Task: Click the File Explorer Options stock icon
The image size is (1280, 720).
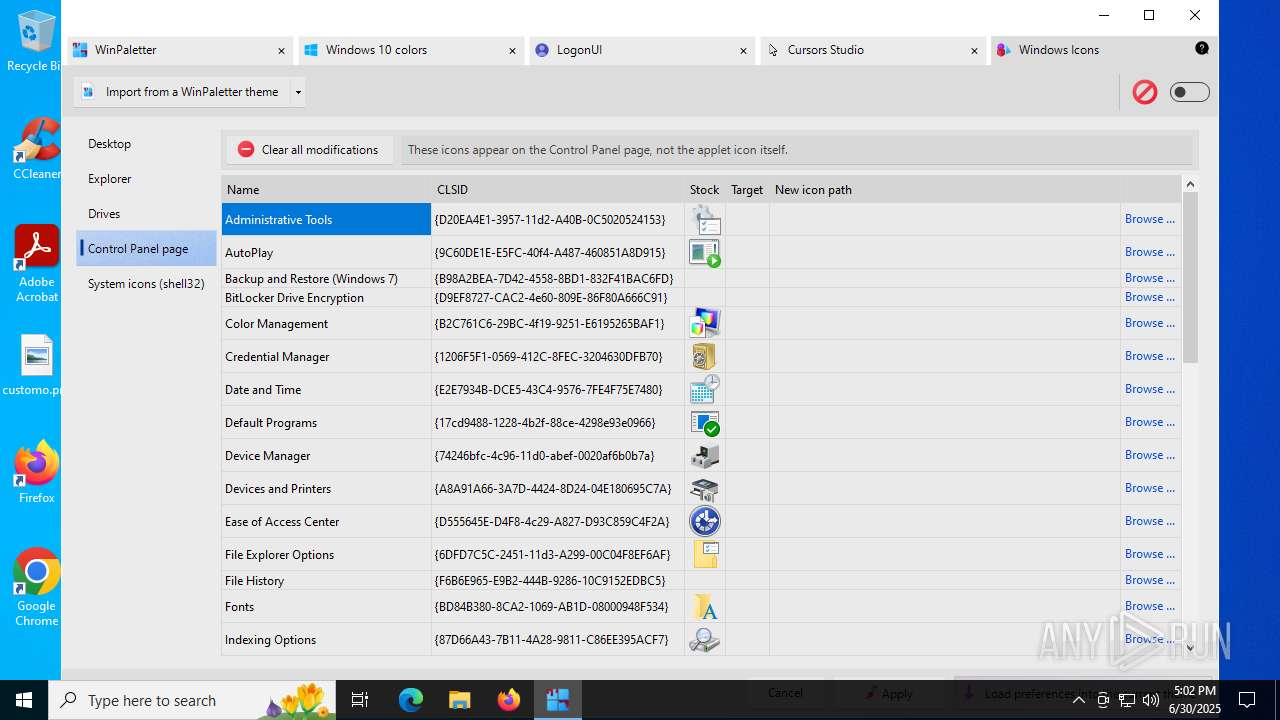Action: (x=705, y=554)
